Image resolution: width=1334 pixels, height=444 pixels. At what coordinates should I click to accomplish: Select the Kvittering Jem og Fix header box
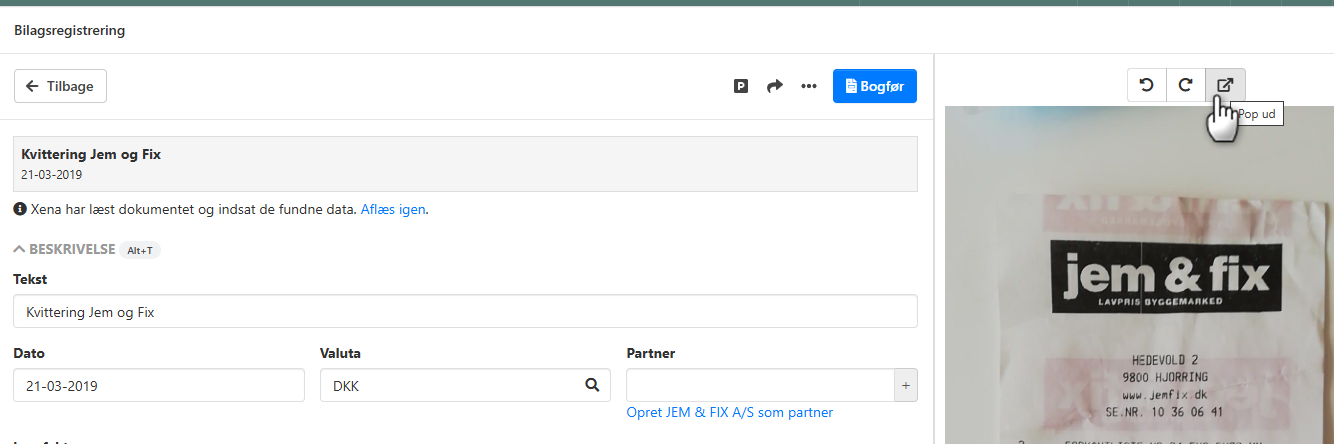(x=465, y=164)
